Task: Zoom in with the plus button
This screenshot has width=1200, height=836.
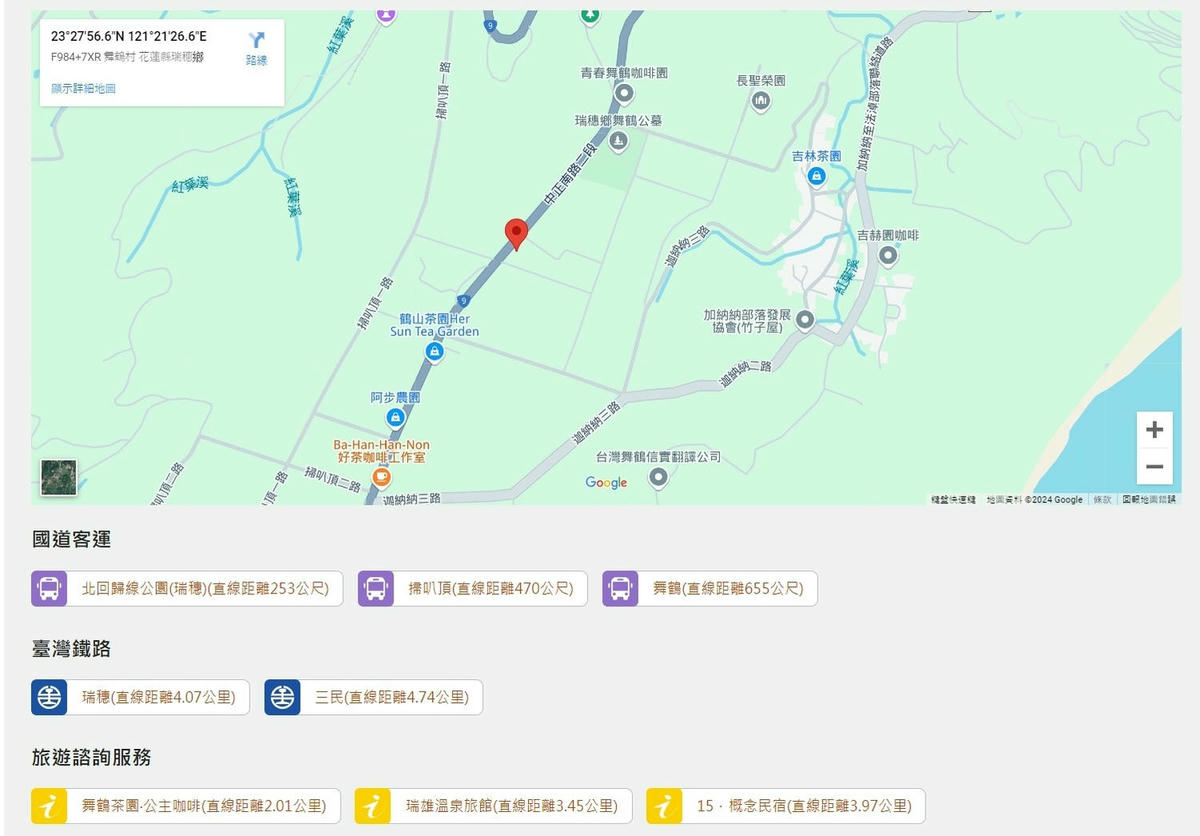Action: tap(1154, 430)
